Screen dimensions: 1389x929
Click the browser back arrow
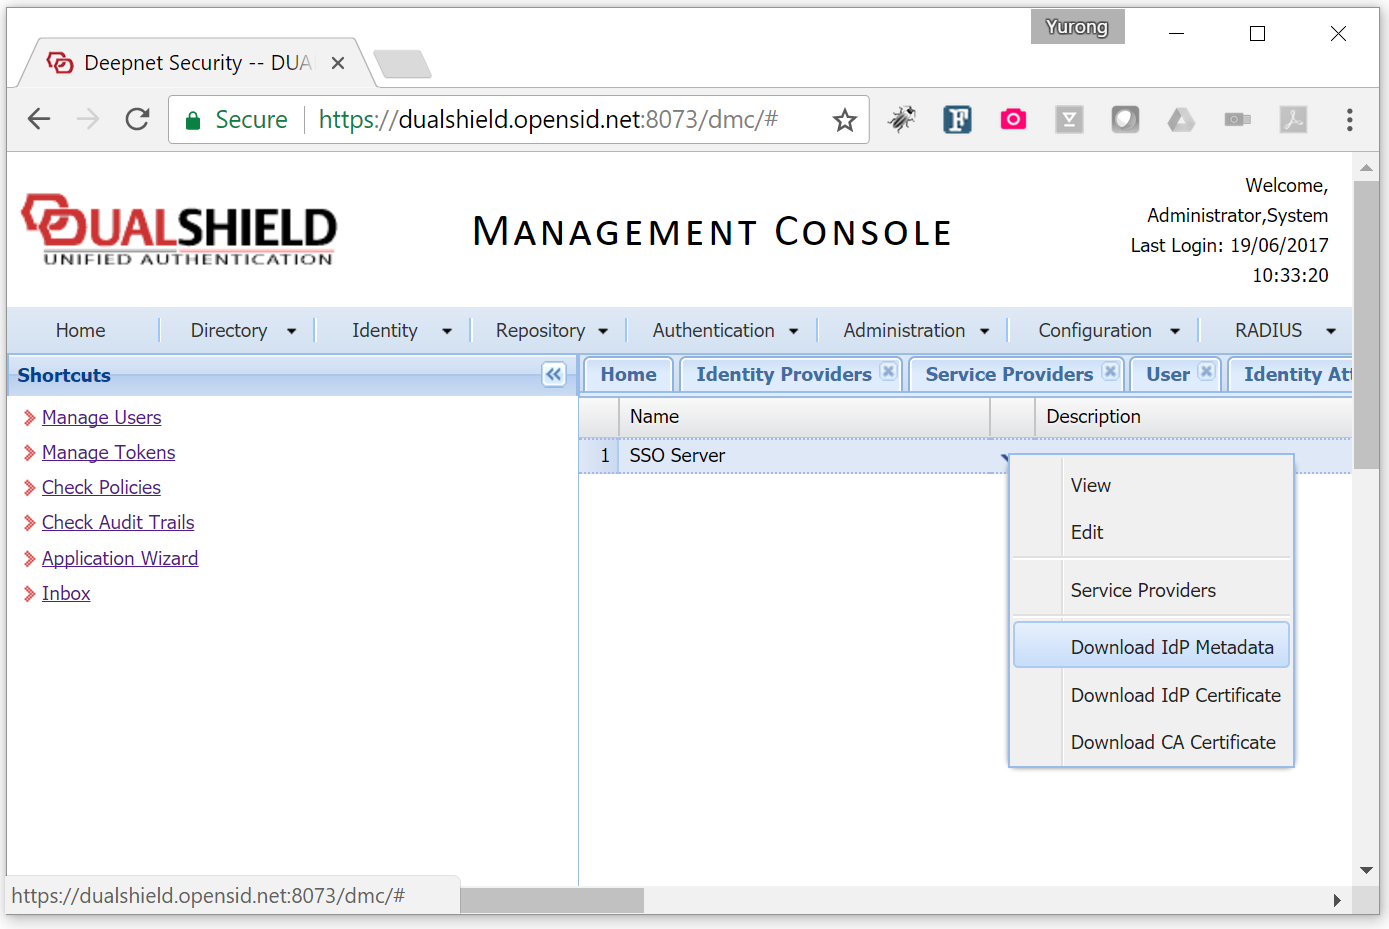point(39,120)
